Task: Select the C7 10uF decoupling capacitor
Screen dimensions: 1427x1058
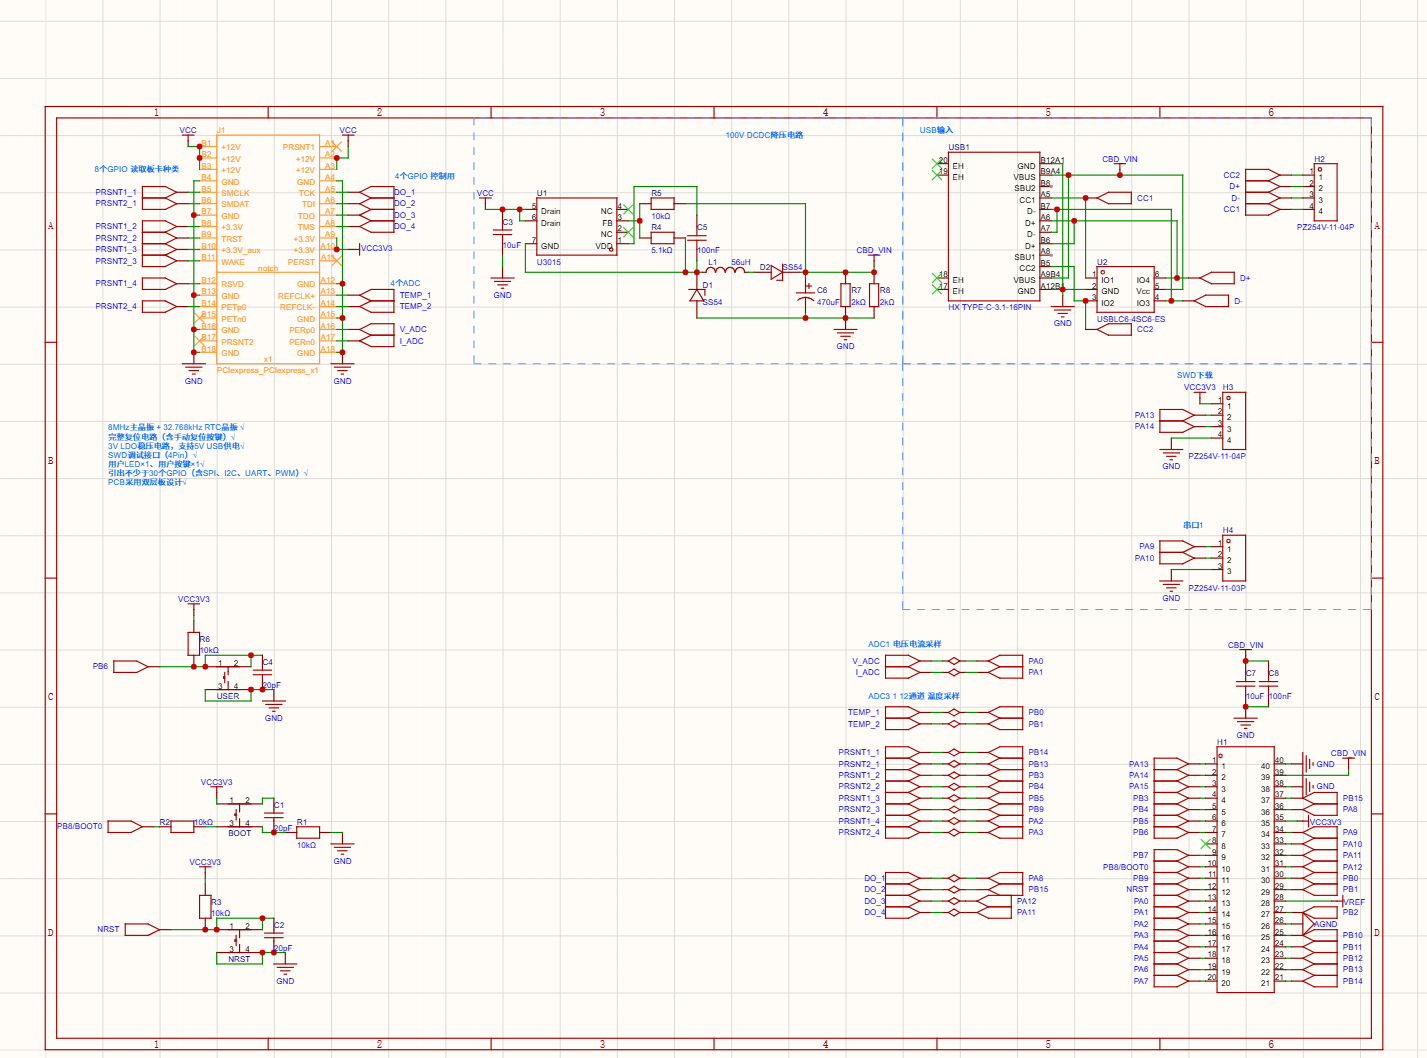Action: 1246,684
